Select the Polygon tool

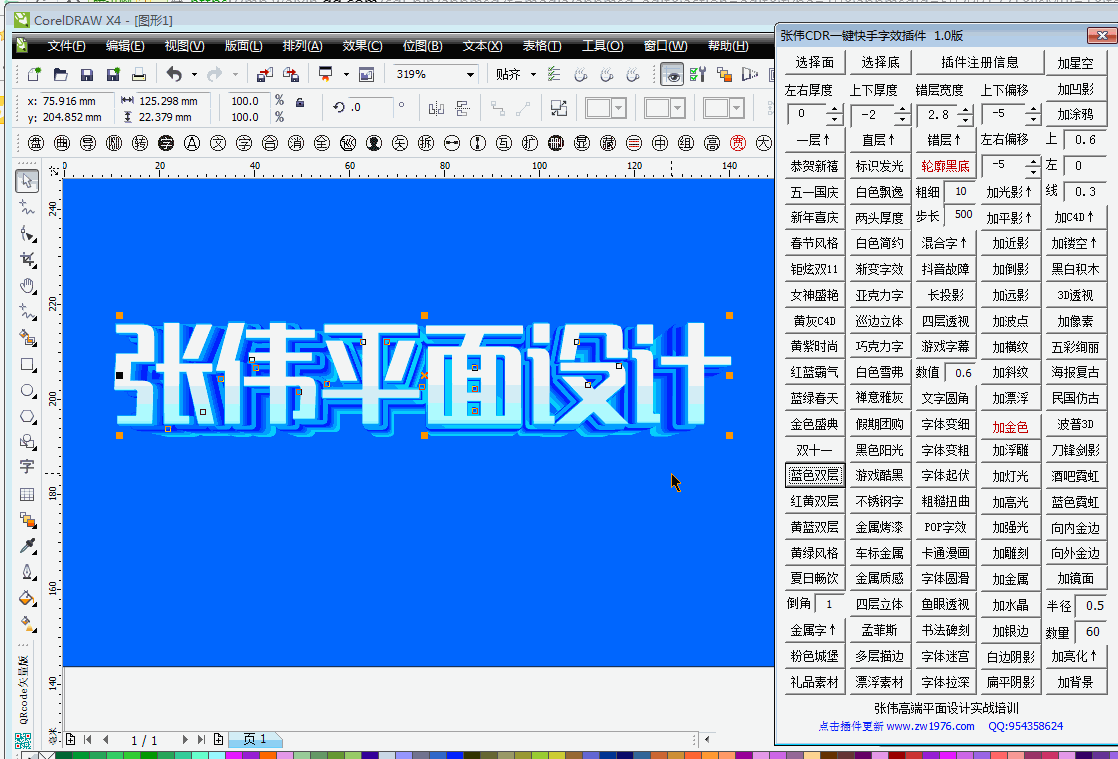(27, 416)
